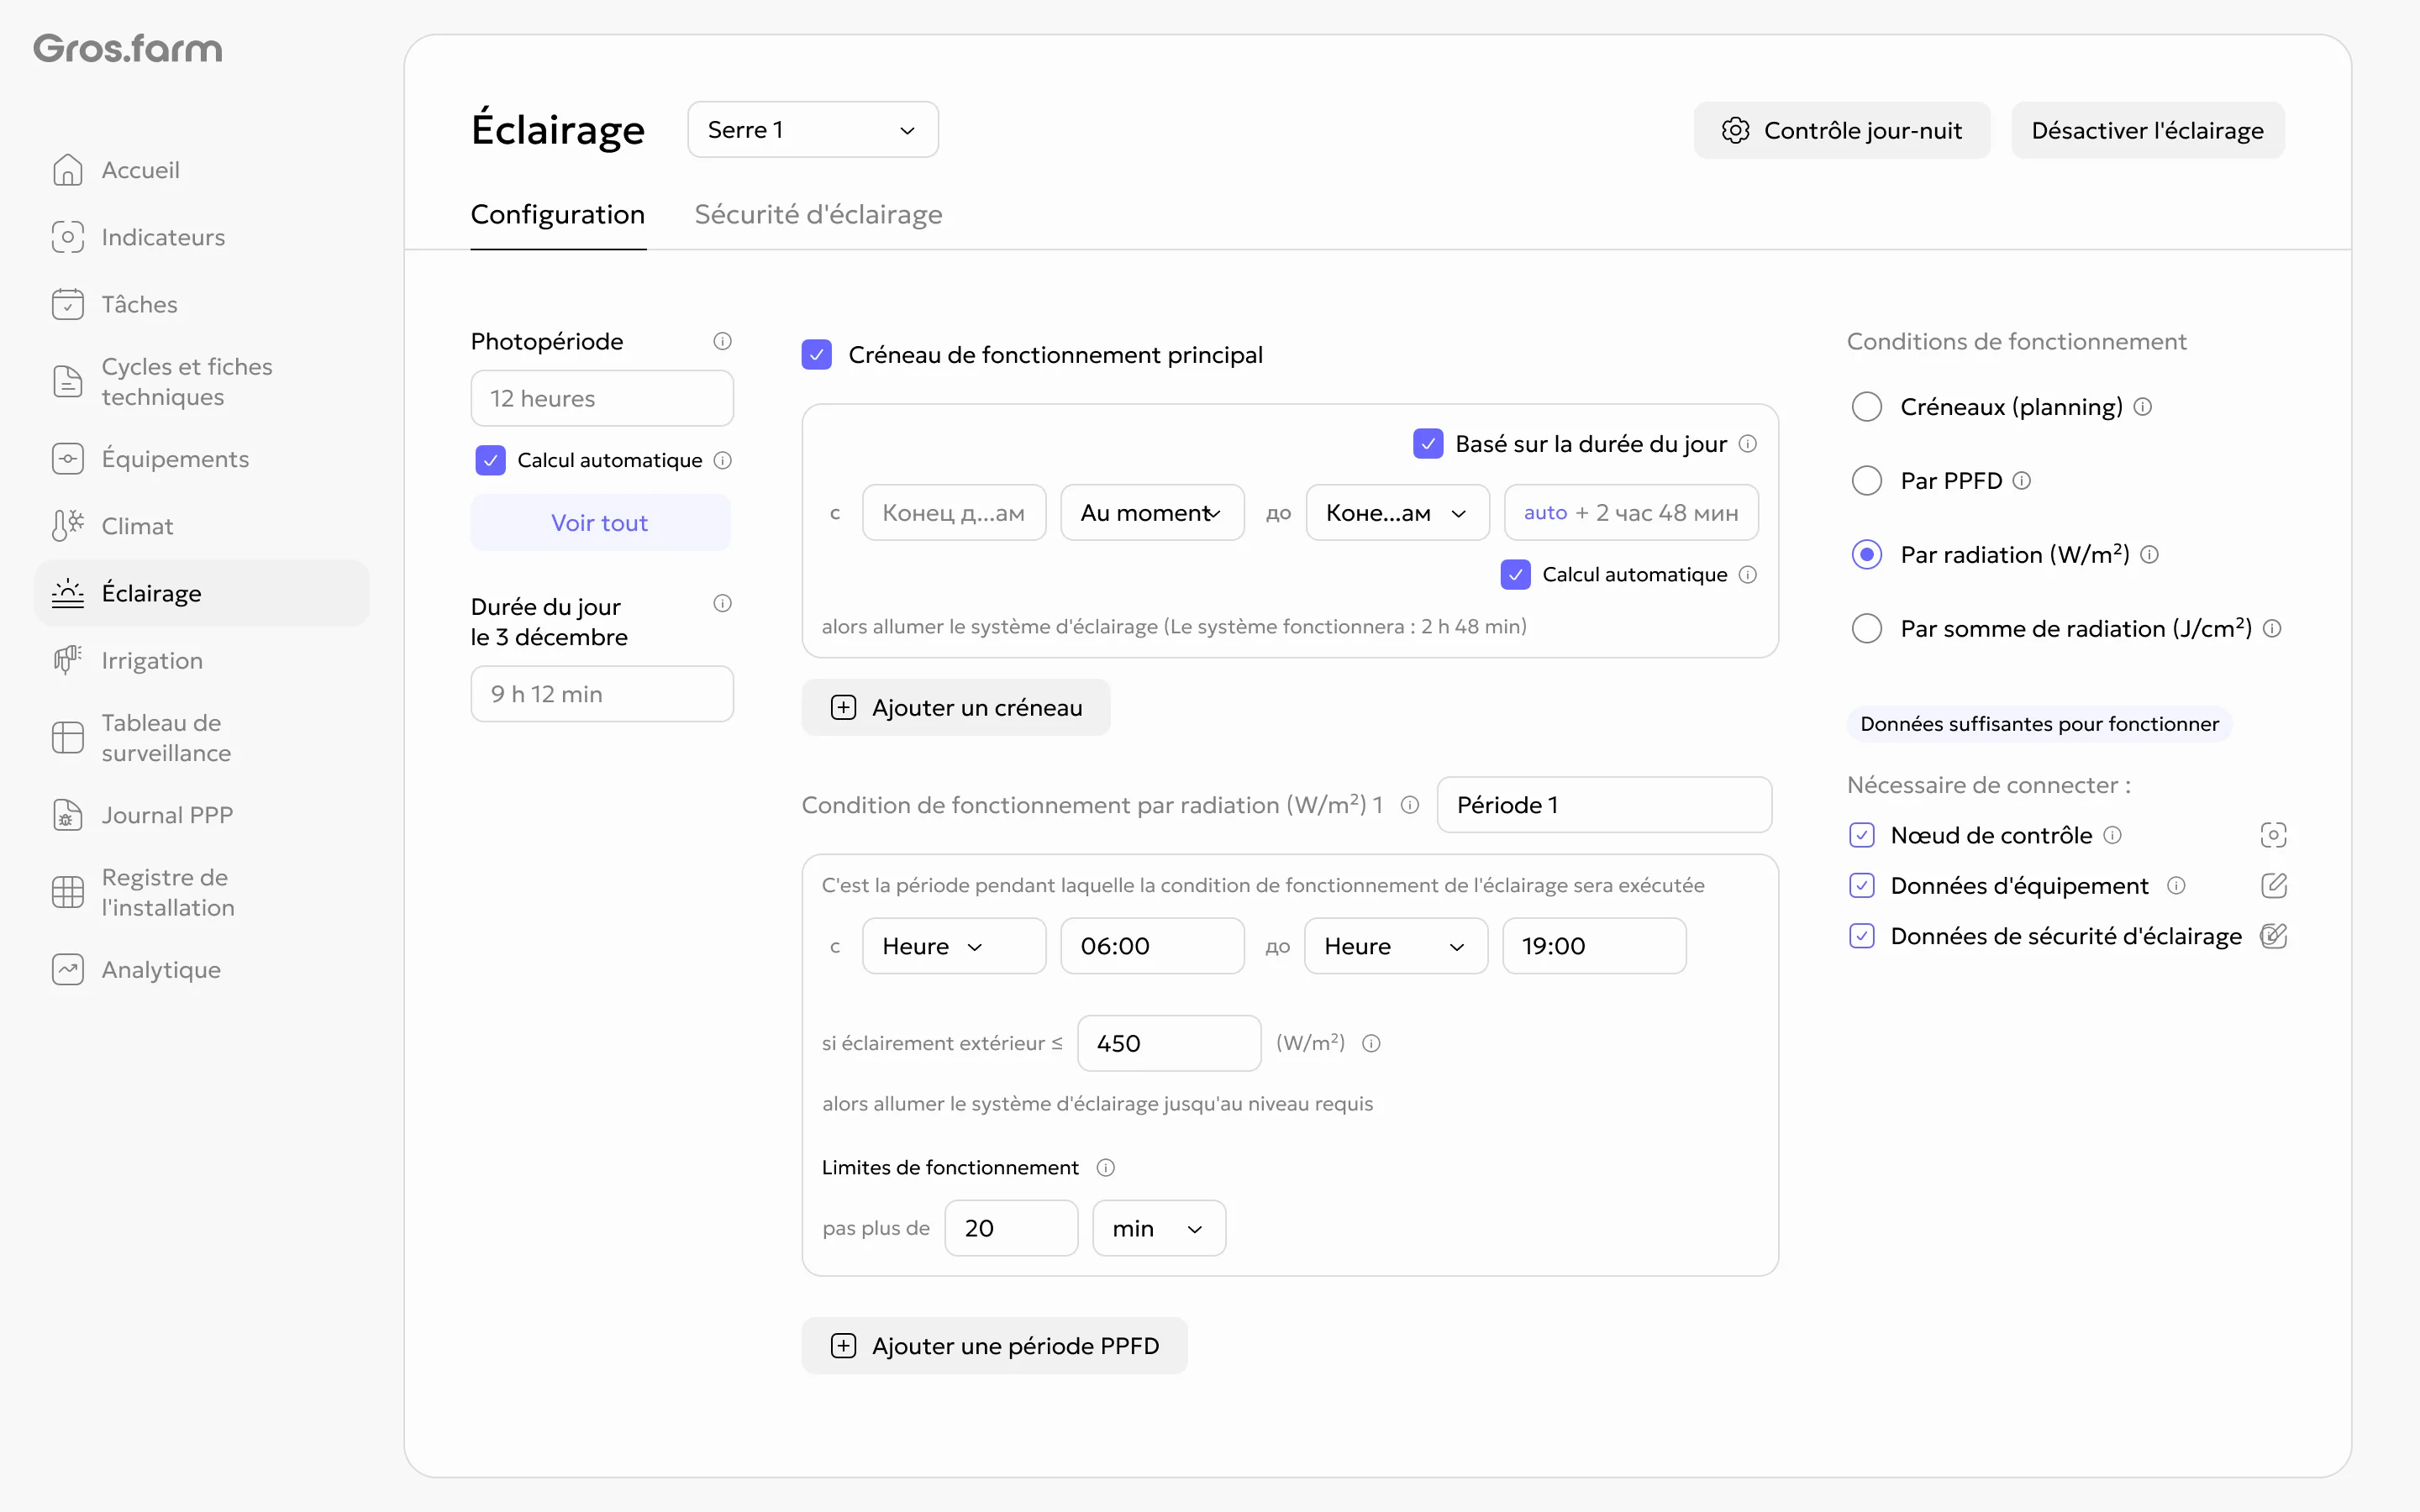Open Cycles et fiches techniques icon

67,382
